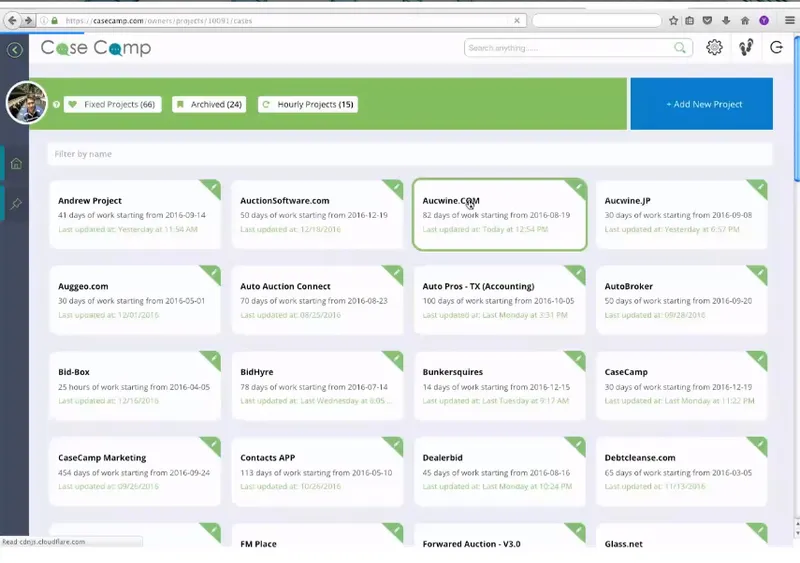The height and width of the screenshot is (563, 800).
Task: Open the Contacts APP project
Action: (x=317, y=472)
